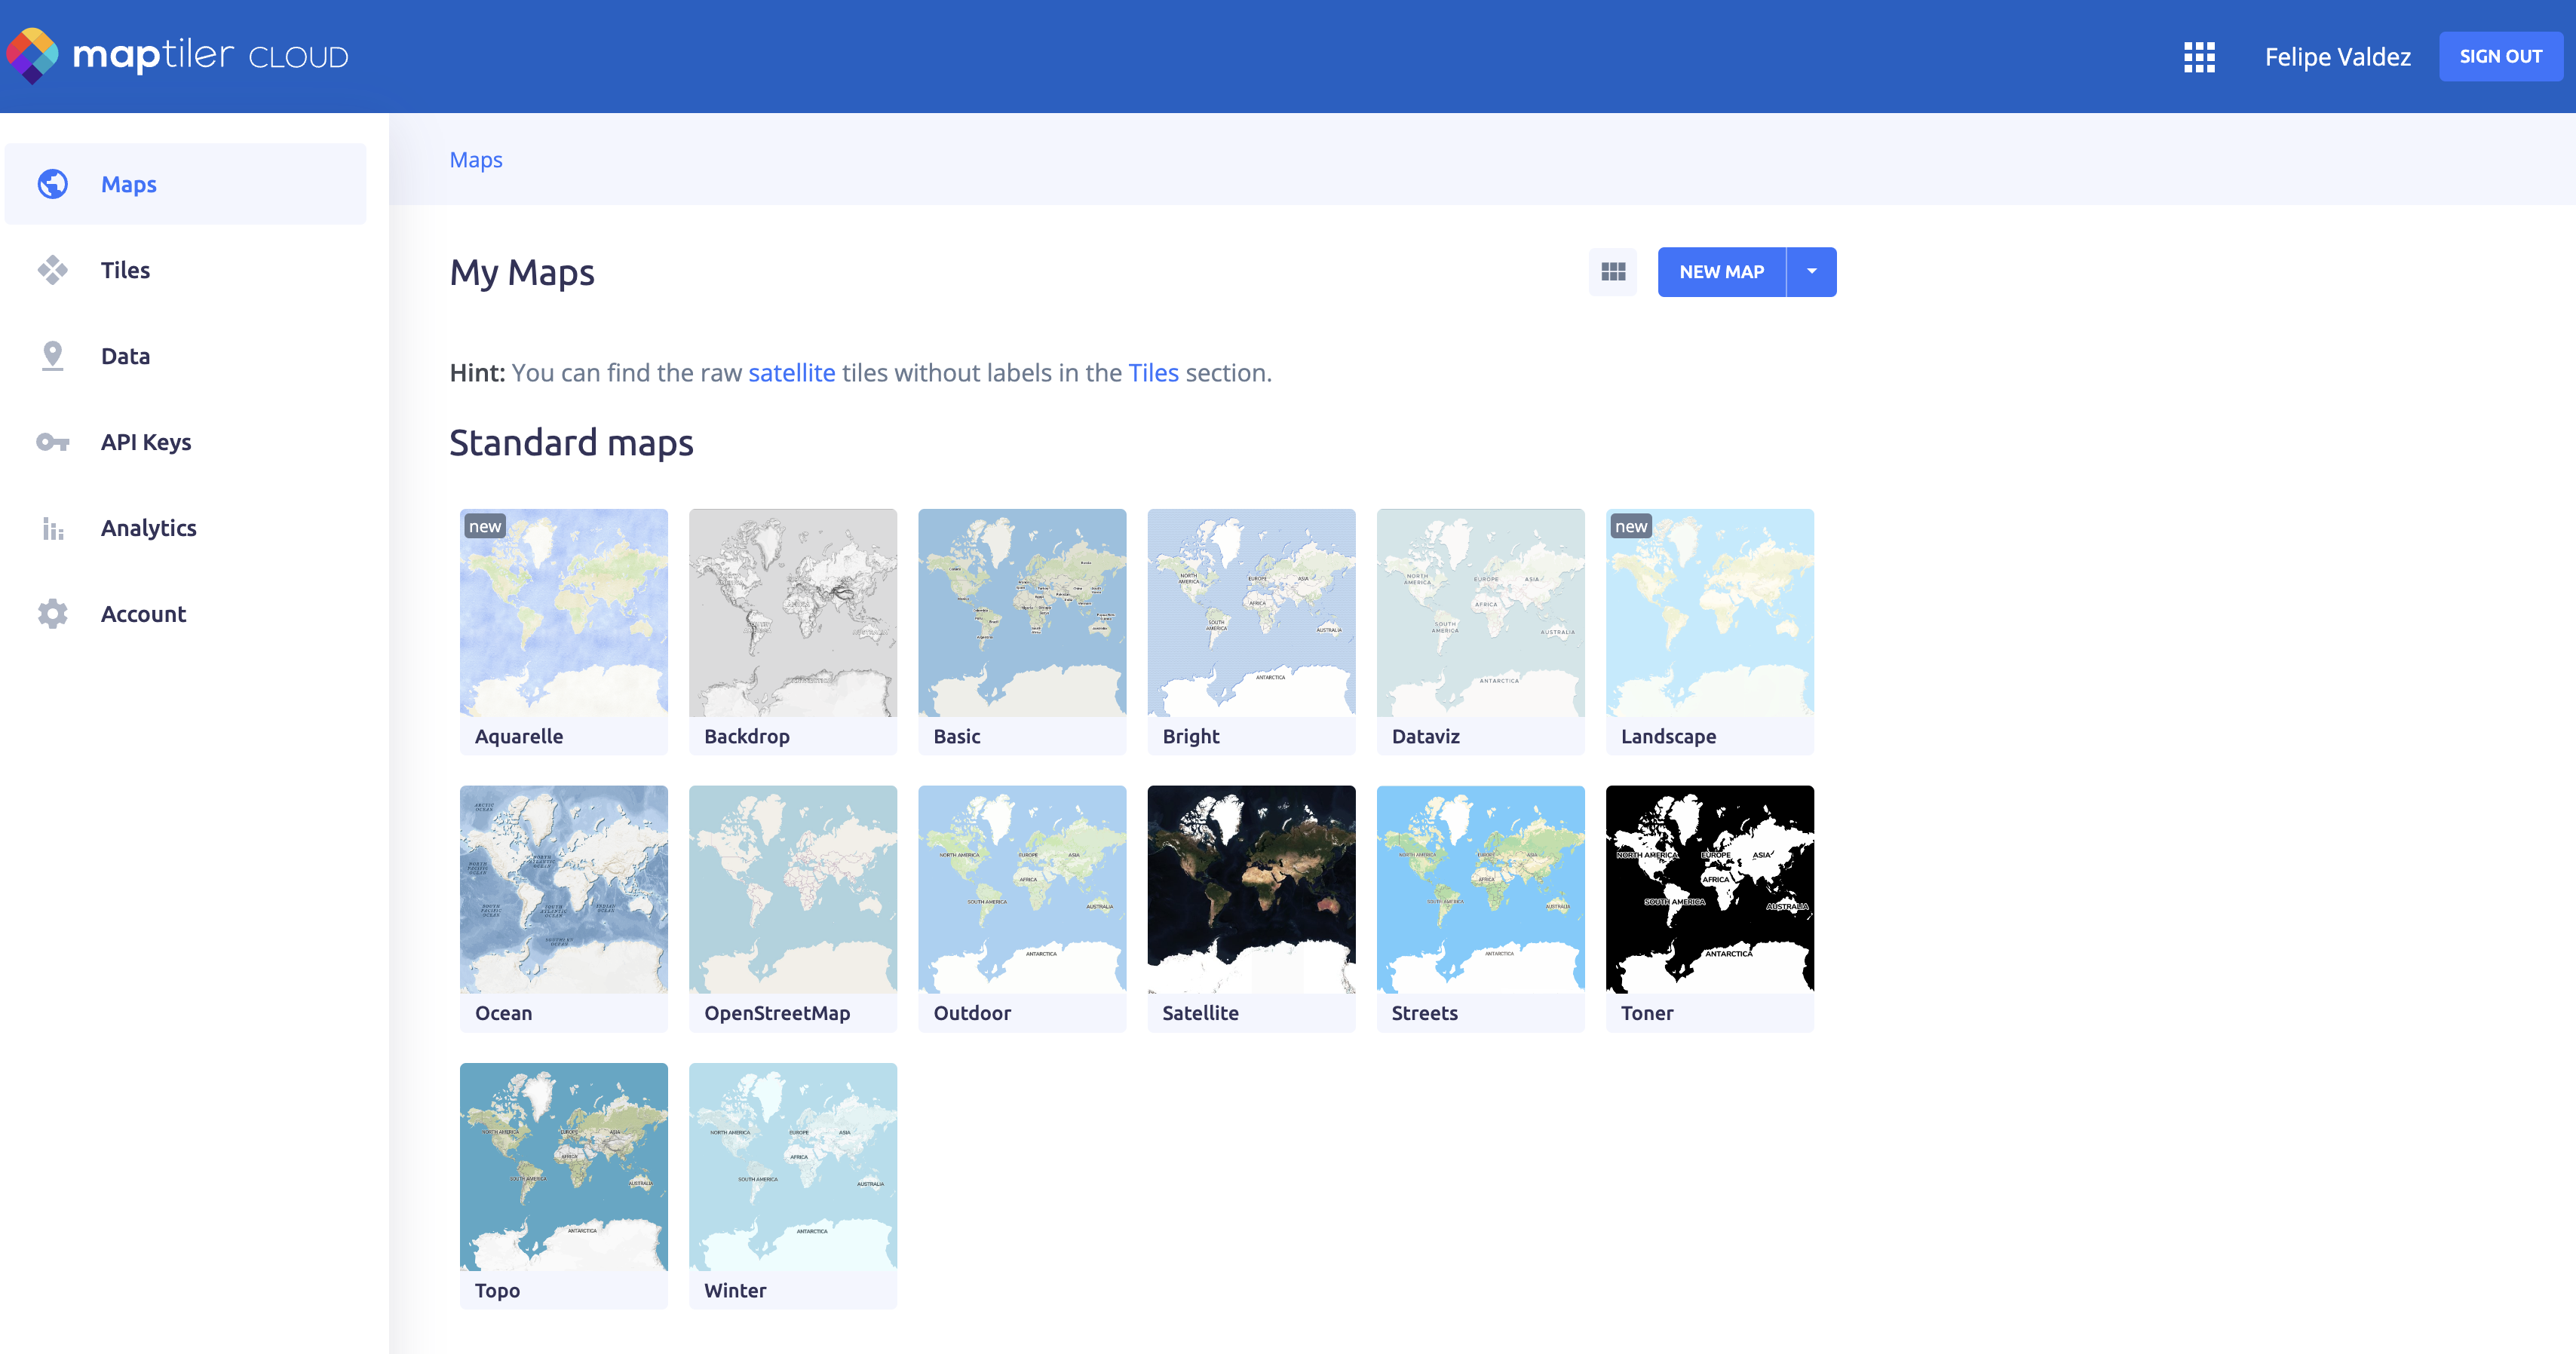Click the Maps breadcrumb link
This screenshot has width=2576, height=1354.
pyautogui.click(x=476, y=160)
